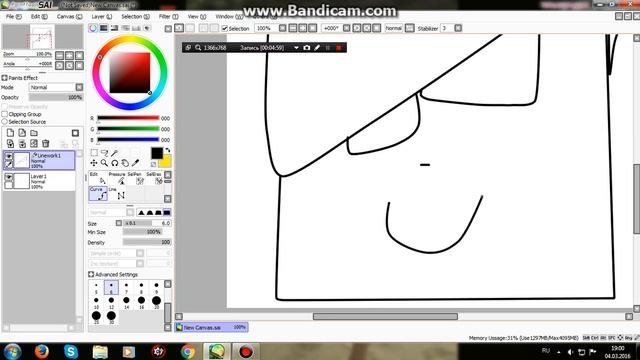Open the Selection menu
The height and width of the screenshot is (360, 640).
135,17
